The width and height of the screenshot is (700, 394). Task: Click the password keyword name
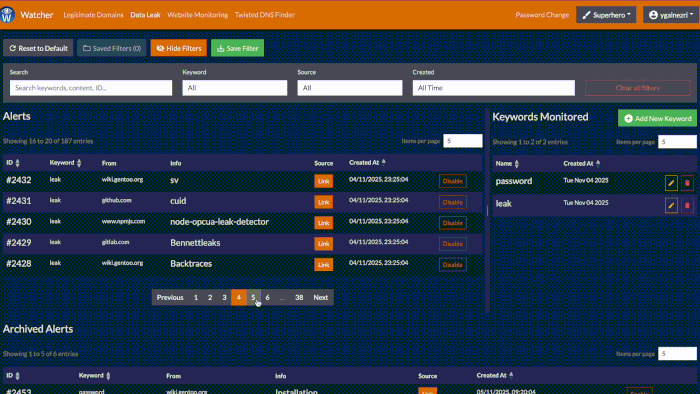[514, 181]
